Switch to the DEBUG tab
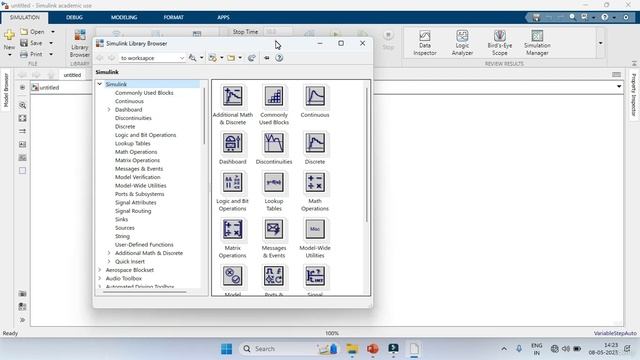 (x=74, y=18)
